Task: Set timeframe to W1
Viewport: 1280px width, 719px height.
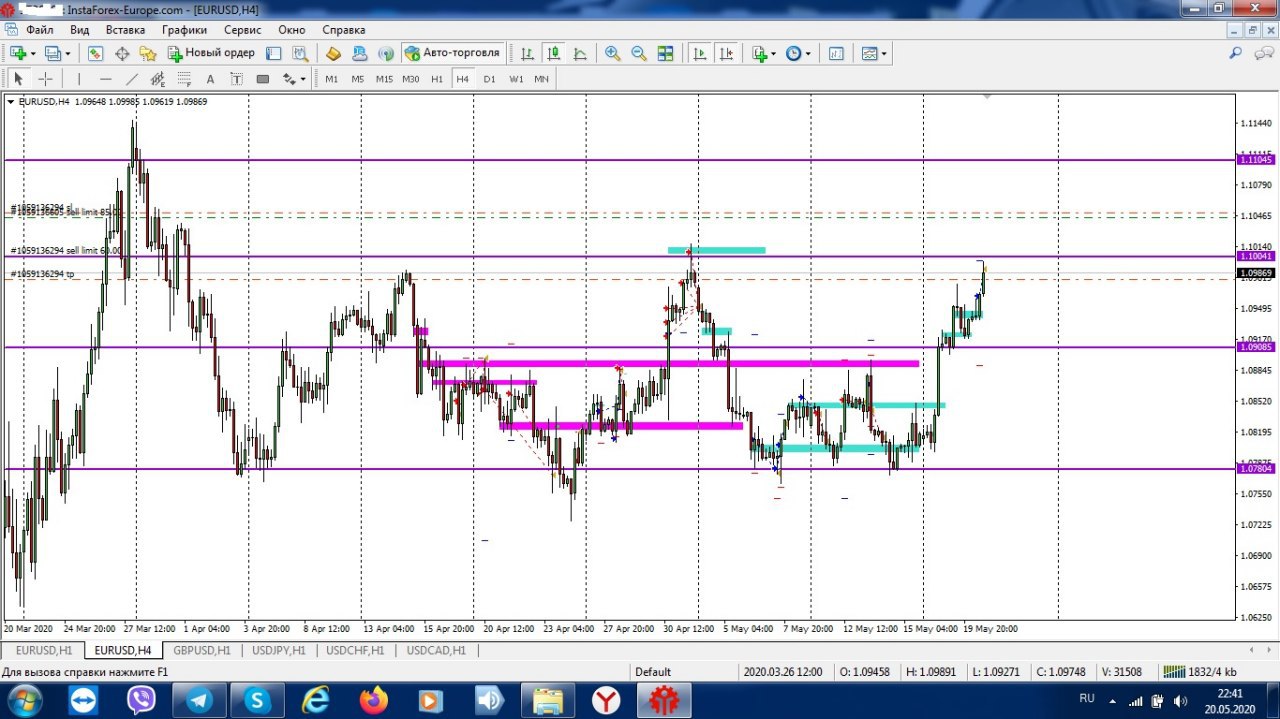Action: [x=515, y=79]
